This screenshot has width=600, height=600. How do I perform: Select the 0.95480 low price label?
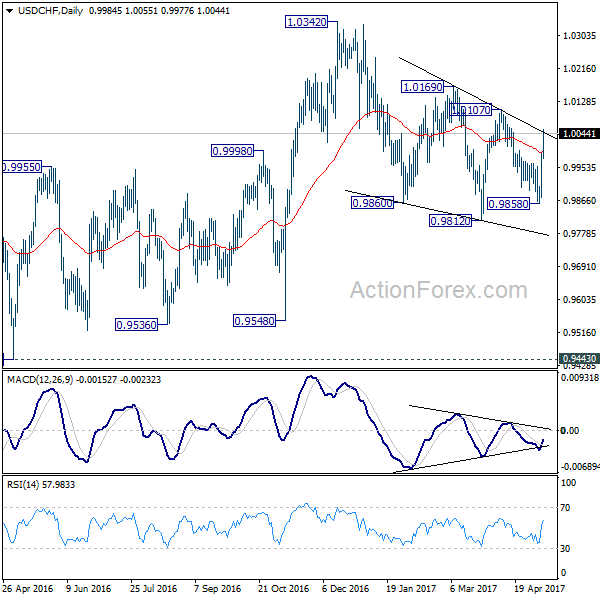point(254,320)
